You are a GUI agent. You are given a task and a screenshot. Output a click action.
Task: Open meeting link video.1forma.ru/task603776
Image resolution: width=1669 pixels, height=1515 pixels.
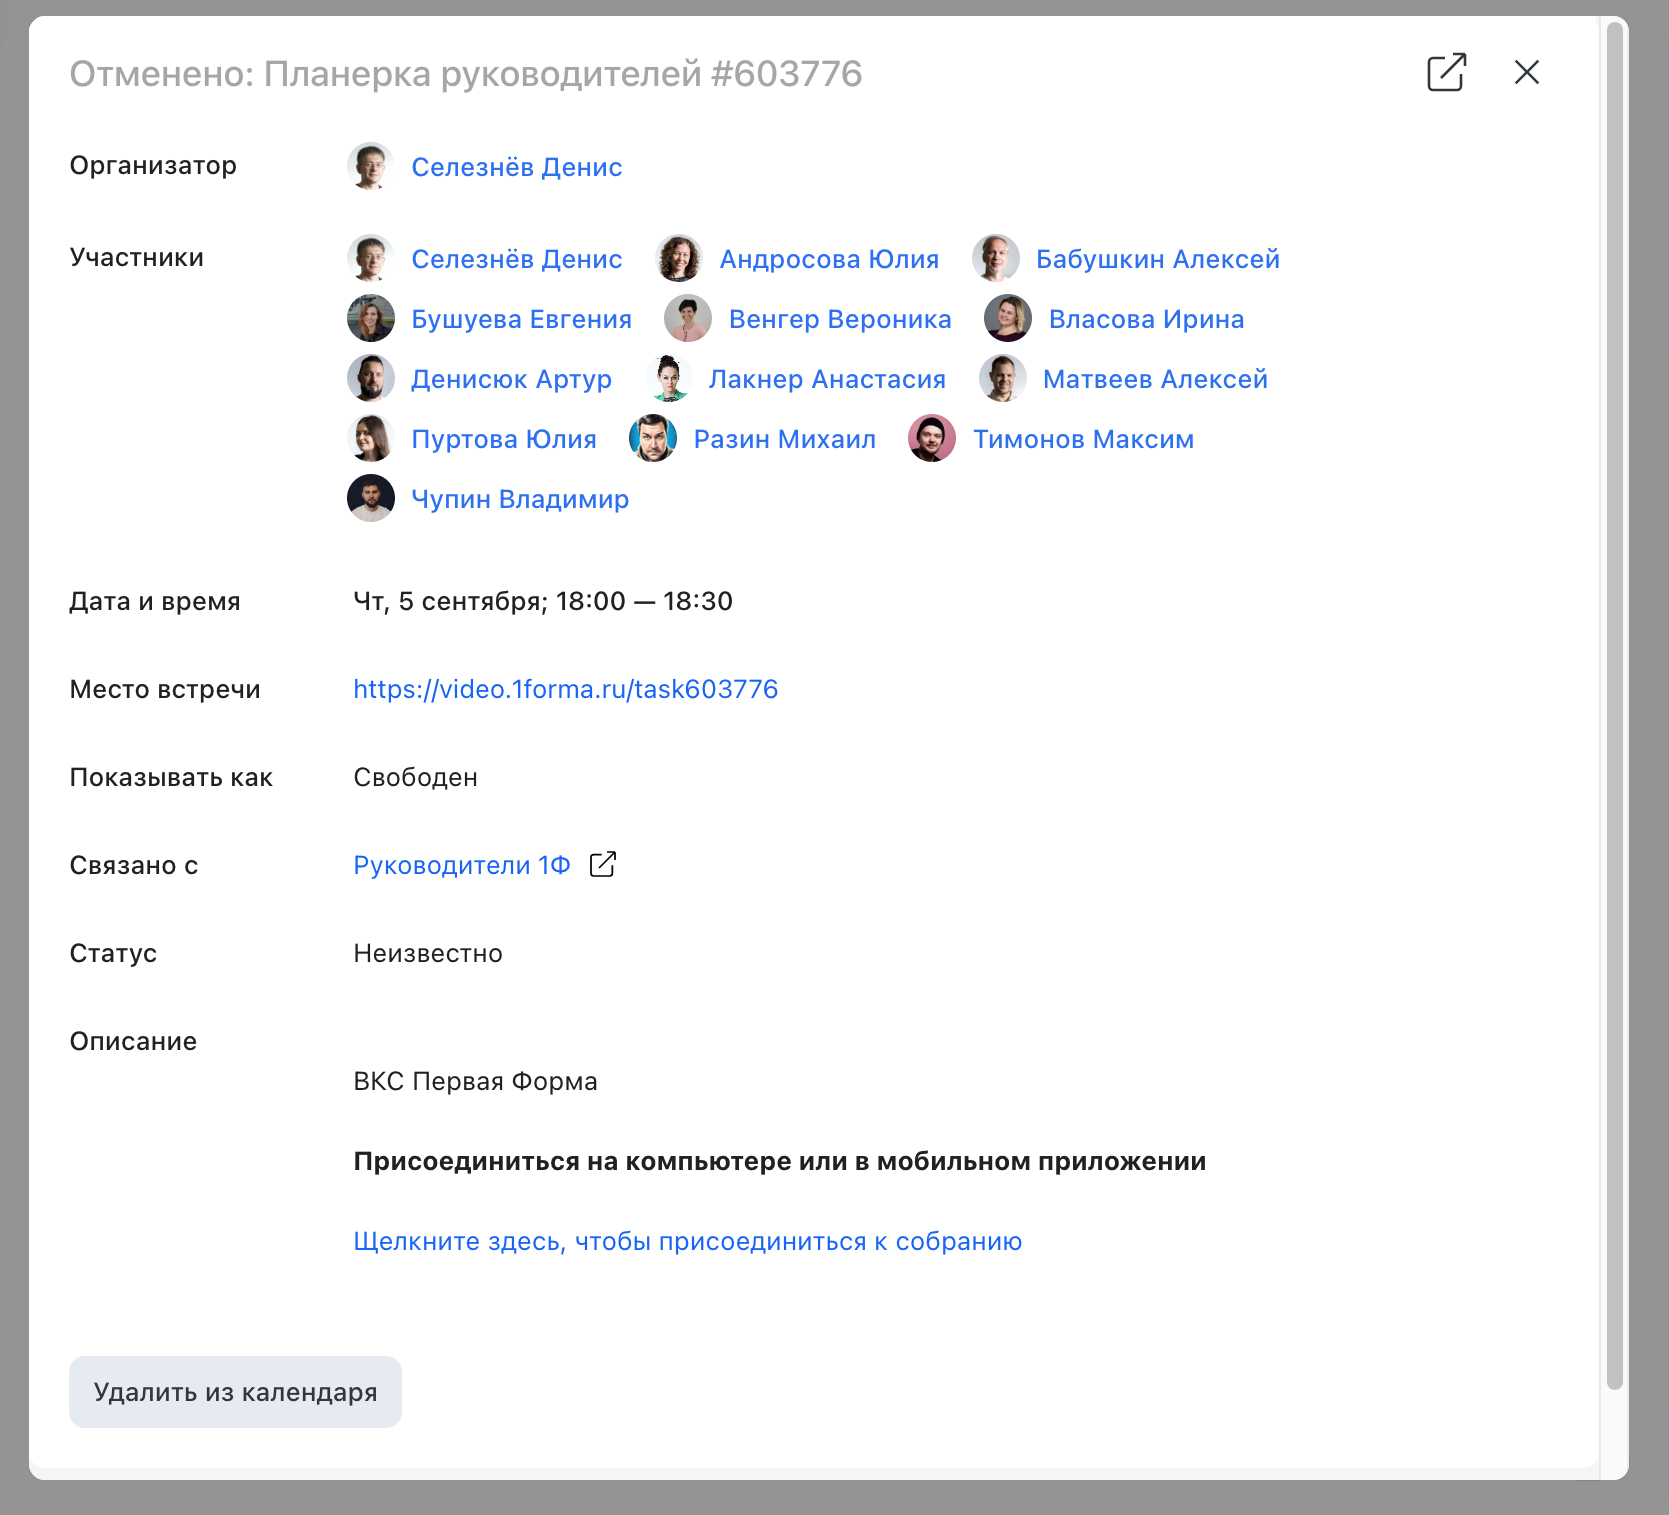click(566, 689)
